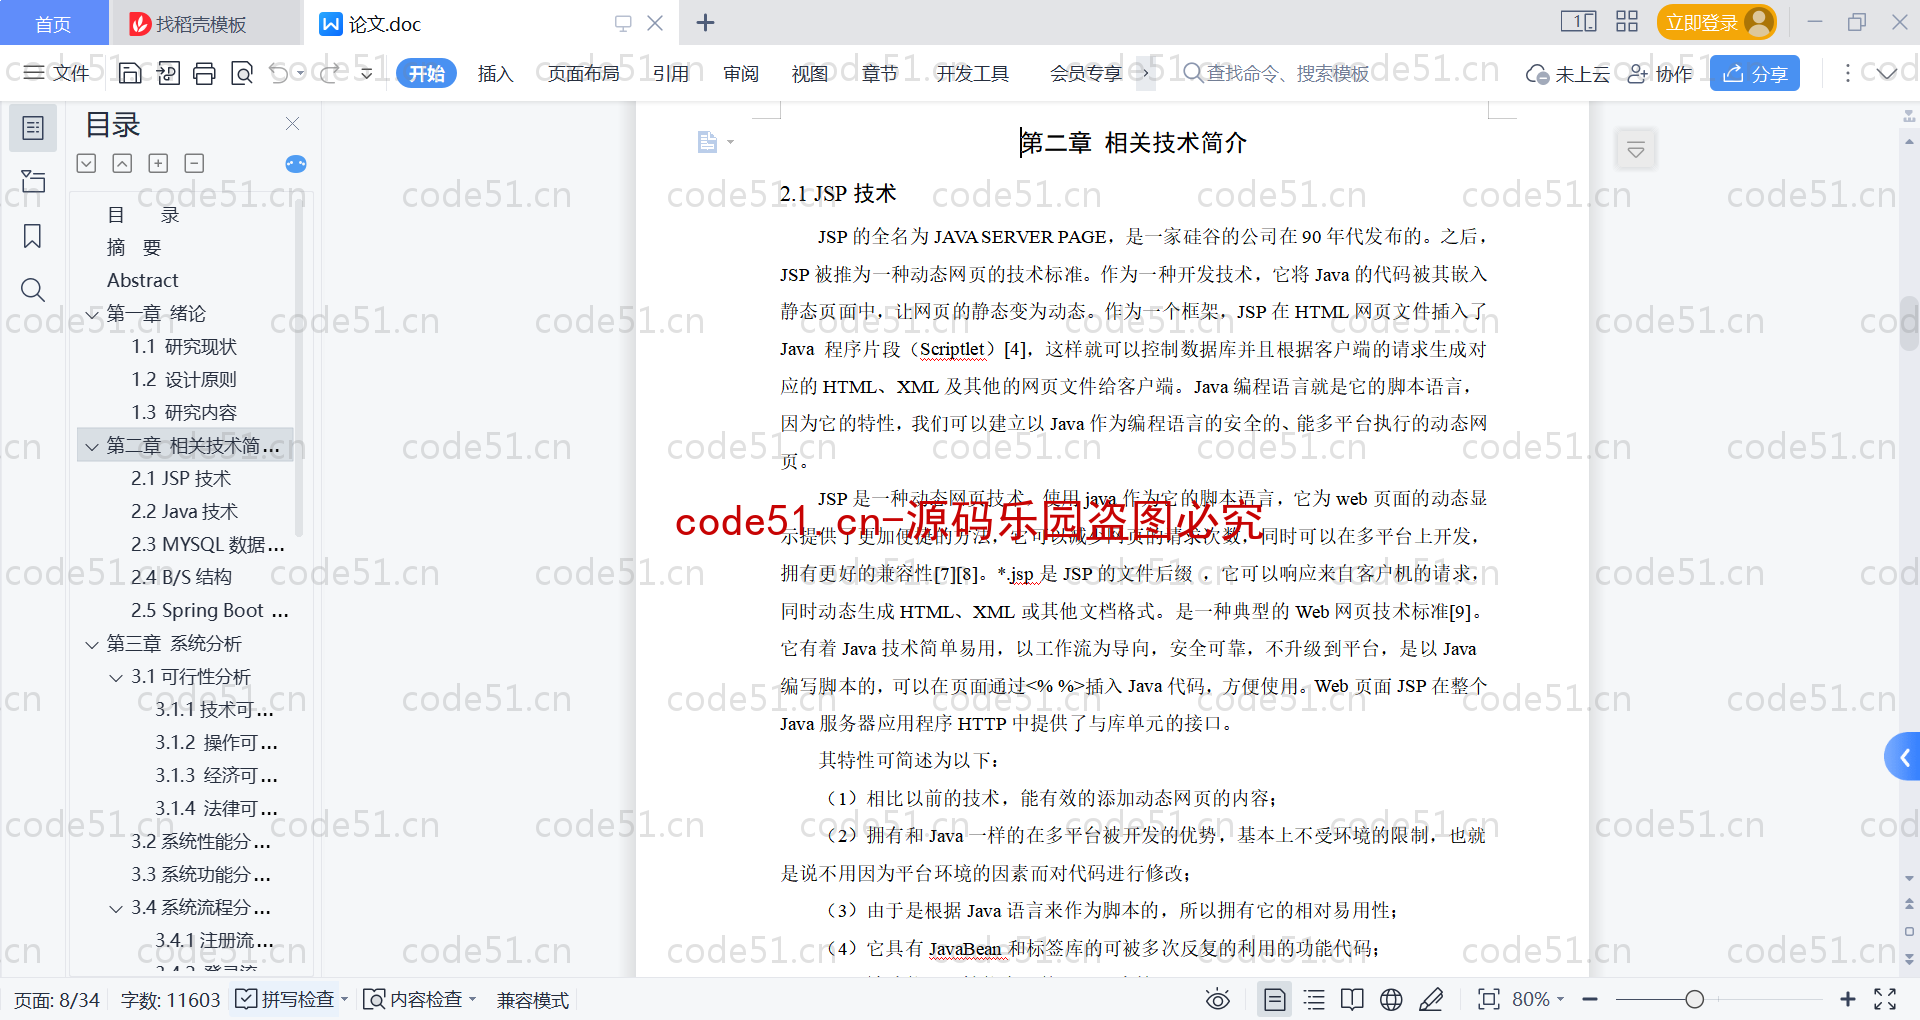Viewport: 1920px width, 1020px height.
Task: Select the 审阅 ribbon tab
Action: click(x=741, y=73)
